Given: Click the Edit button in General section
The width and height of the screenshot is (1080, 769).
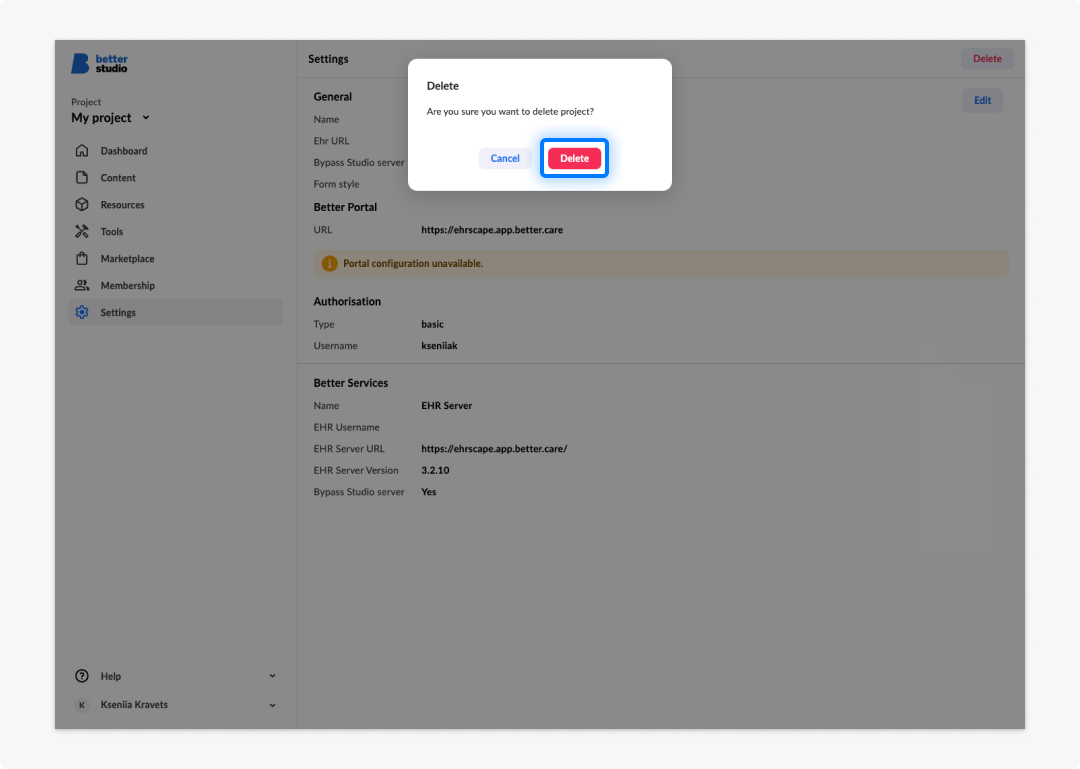Looking at the screenshot, I should tap(982, 101).
